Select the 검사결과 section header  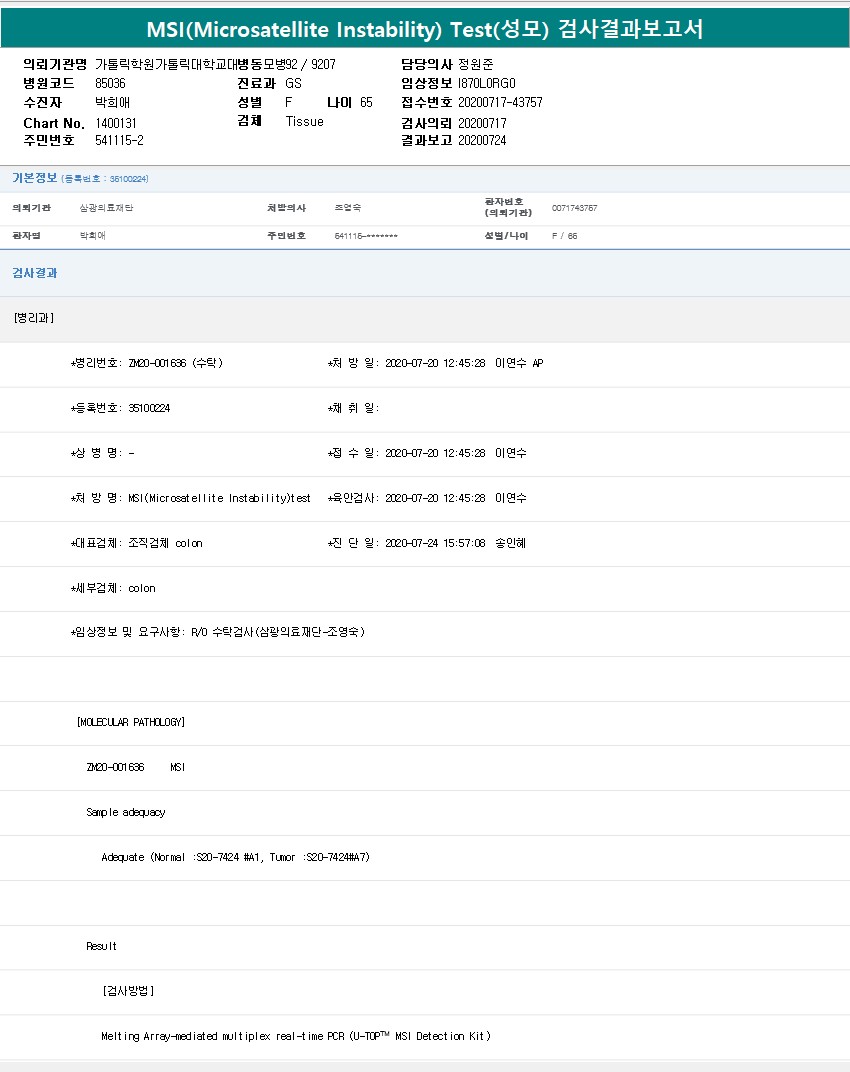35,272
